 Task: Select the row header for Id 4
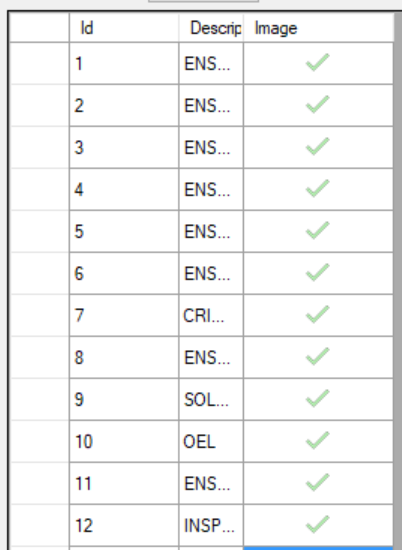click(40, 189)
